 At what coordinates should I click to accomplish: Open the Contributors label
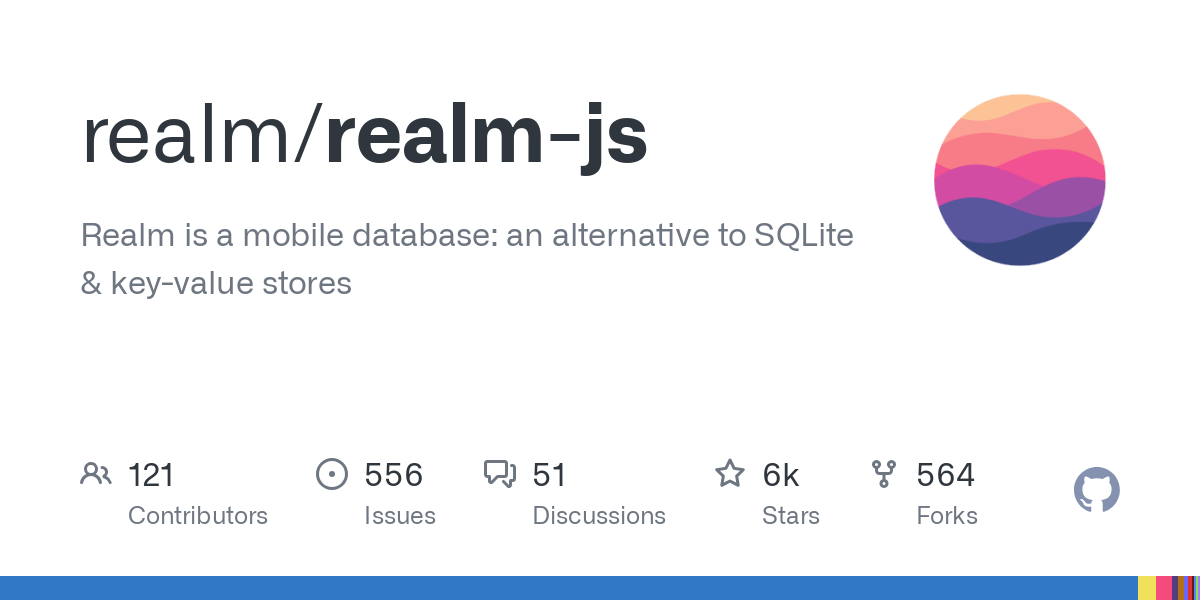198,516
